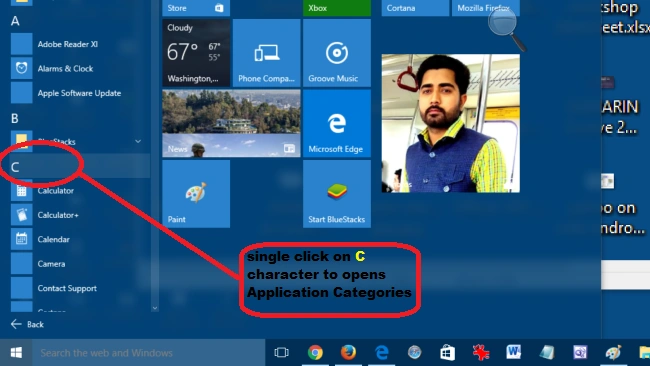650x366 pixels.
Task: Expand the BlueStacks folder chevron
Action: click(138, 141)
